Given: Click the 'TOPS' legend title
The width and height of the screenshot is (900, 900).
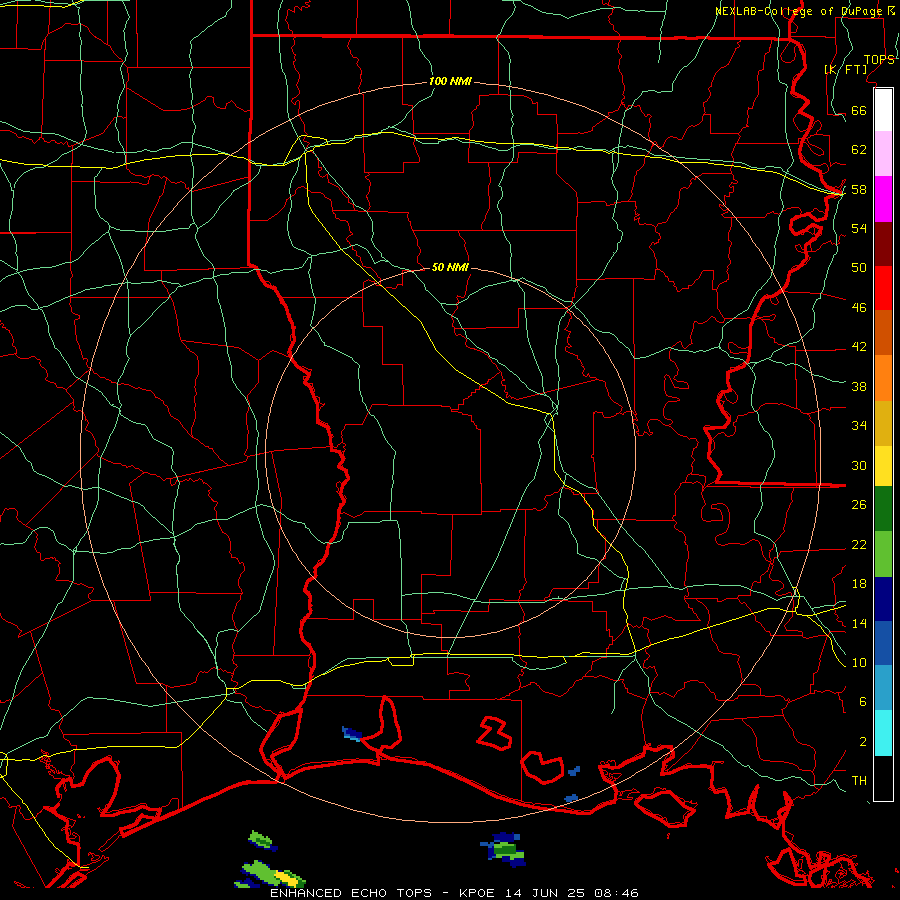Looking at the screenshot, I should pyautogui.click(x=879, y=60).
